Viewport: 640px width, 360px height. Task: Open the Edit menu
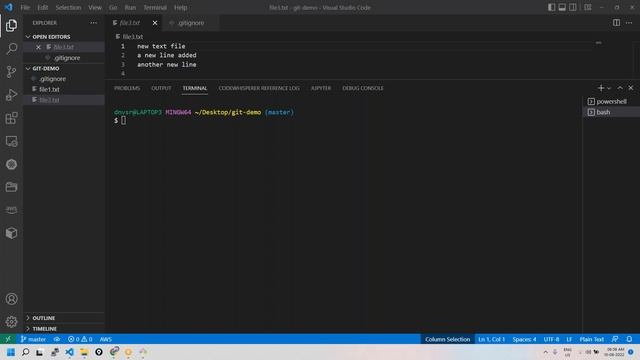pyautogui.click(x=42, y=7)
